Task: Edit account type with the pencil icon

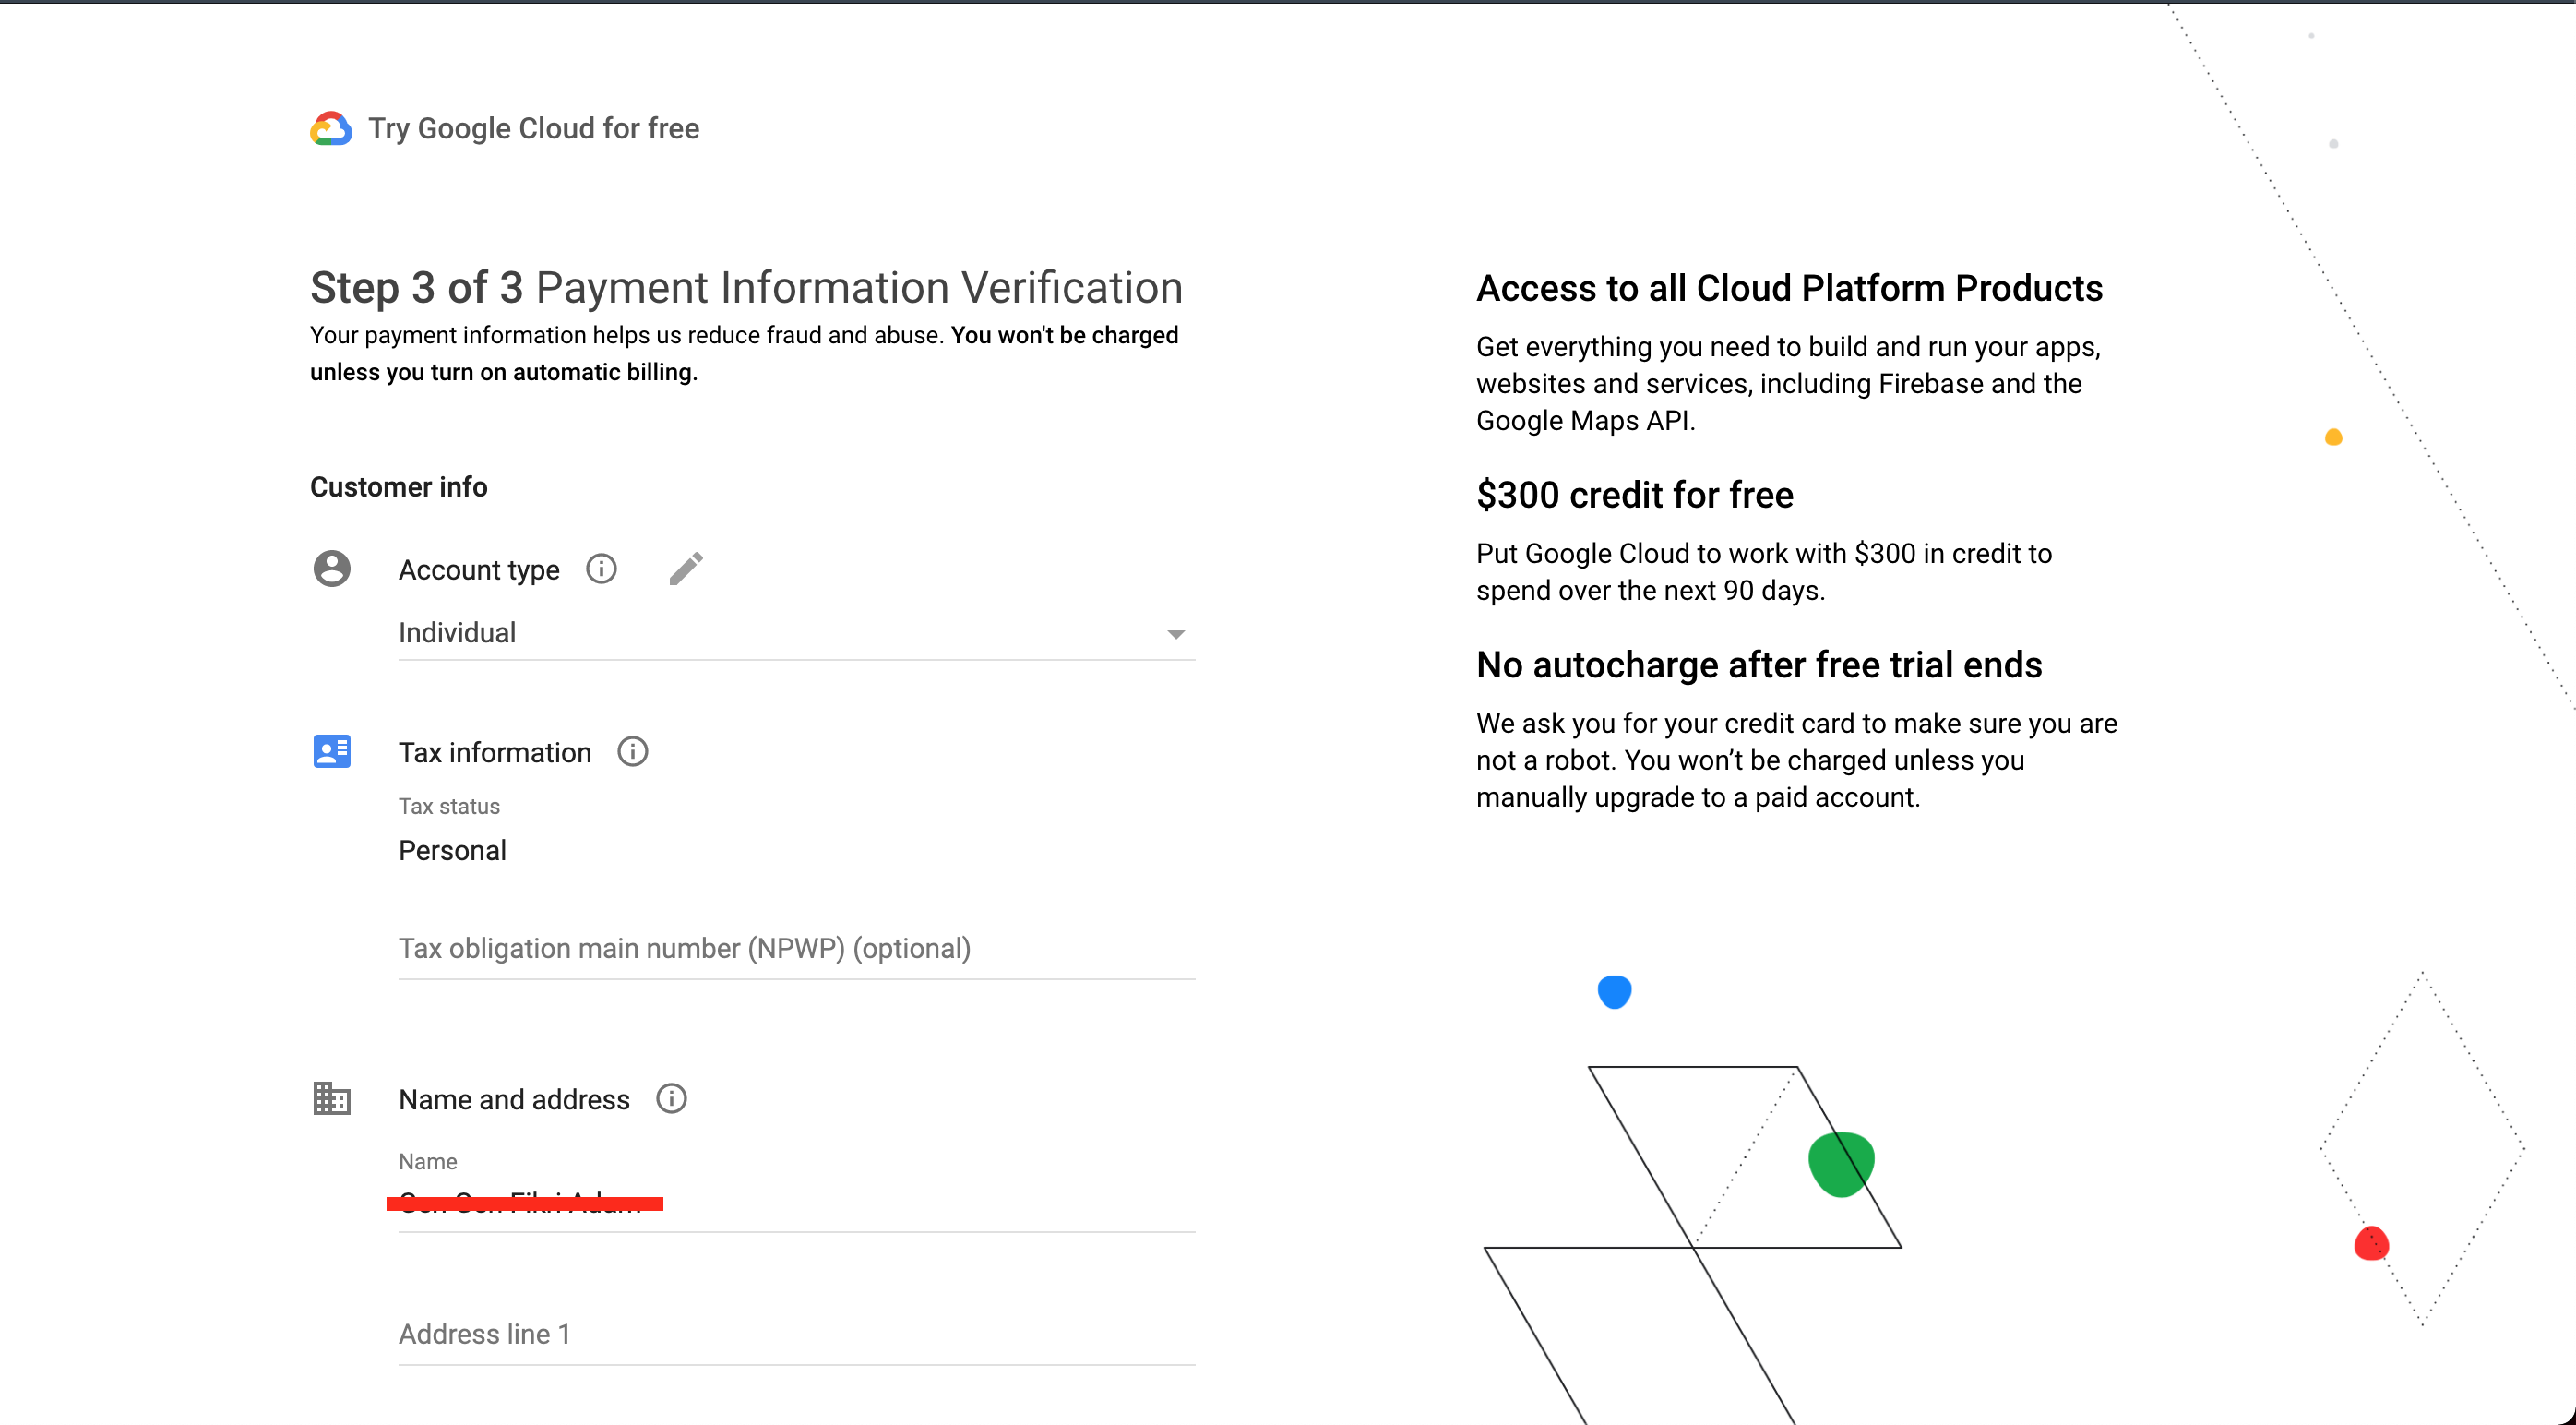Action: pos(686,569)
